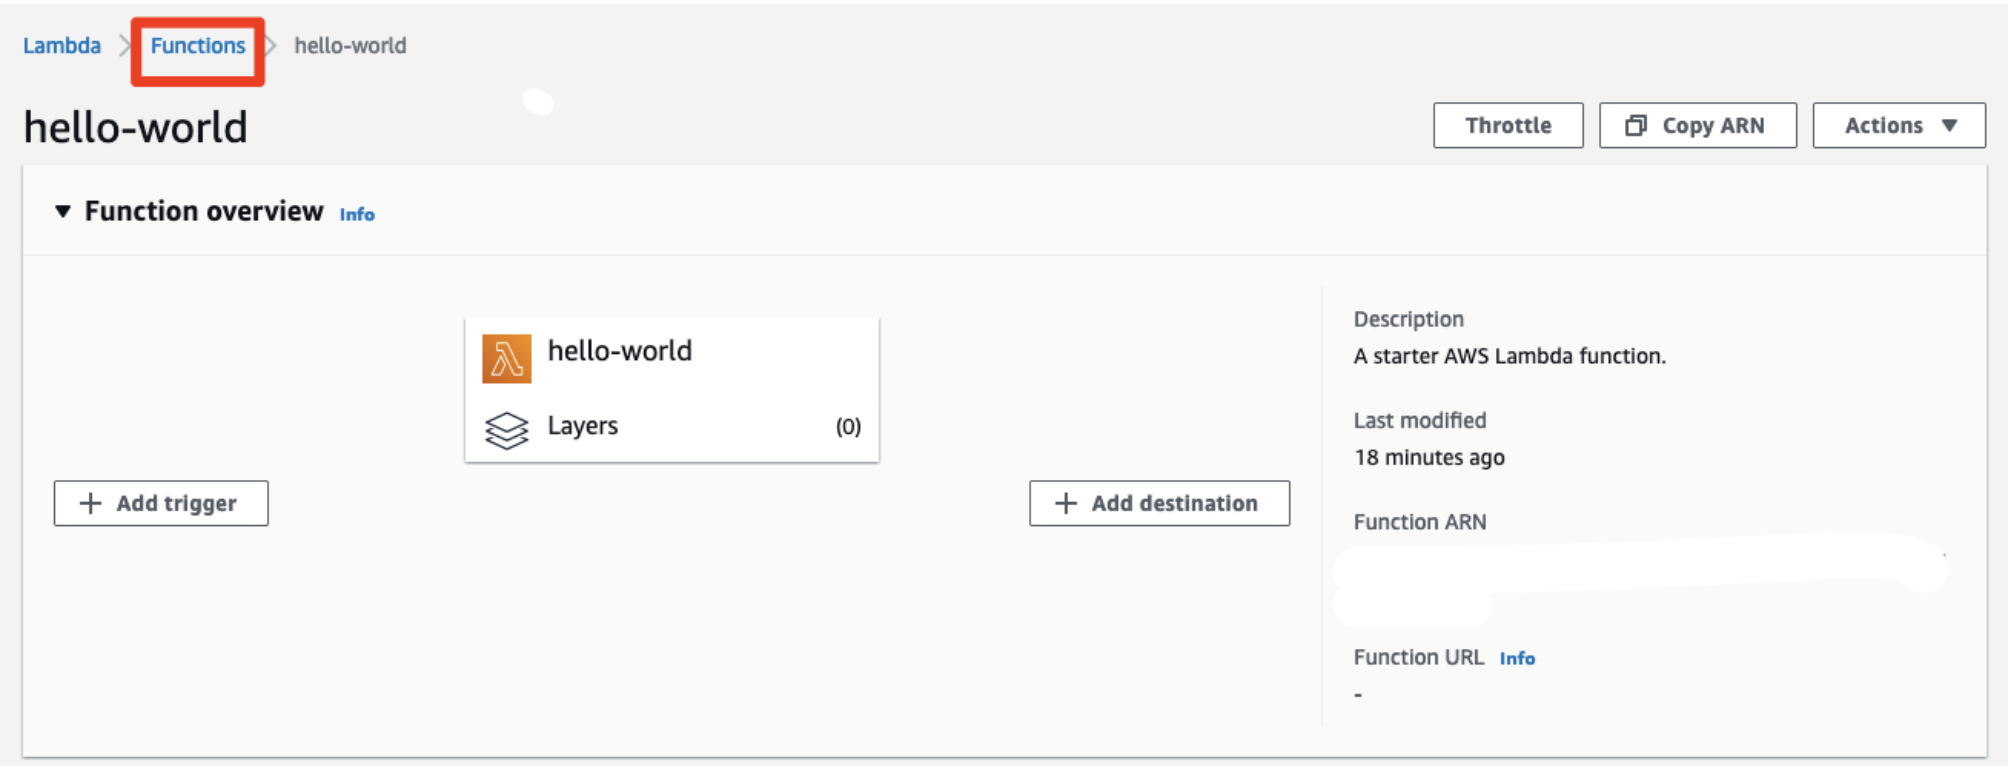Image resolution: width=2008 pixels, height=768 pixels.
Task: Click plus icon in Add destination
Action: (1066, 503)
